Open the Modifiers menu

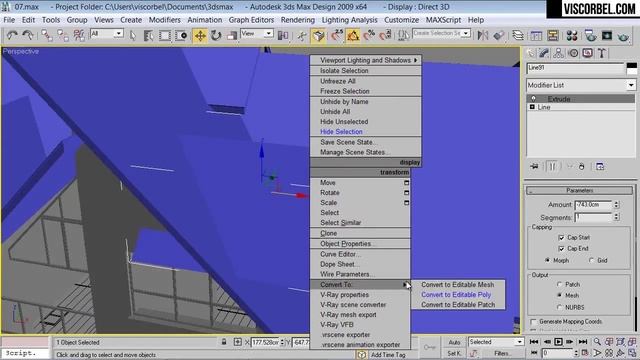(163, 20)
